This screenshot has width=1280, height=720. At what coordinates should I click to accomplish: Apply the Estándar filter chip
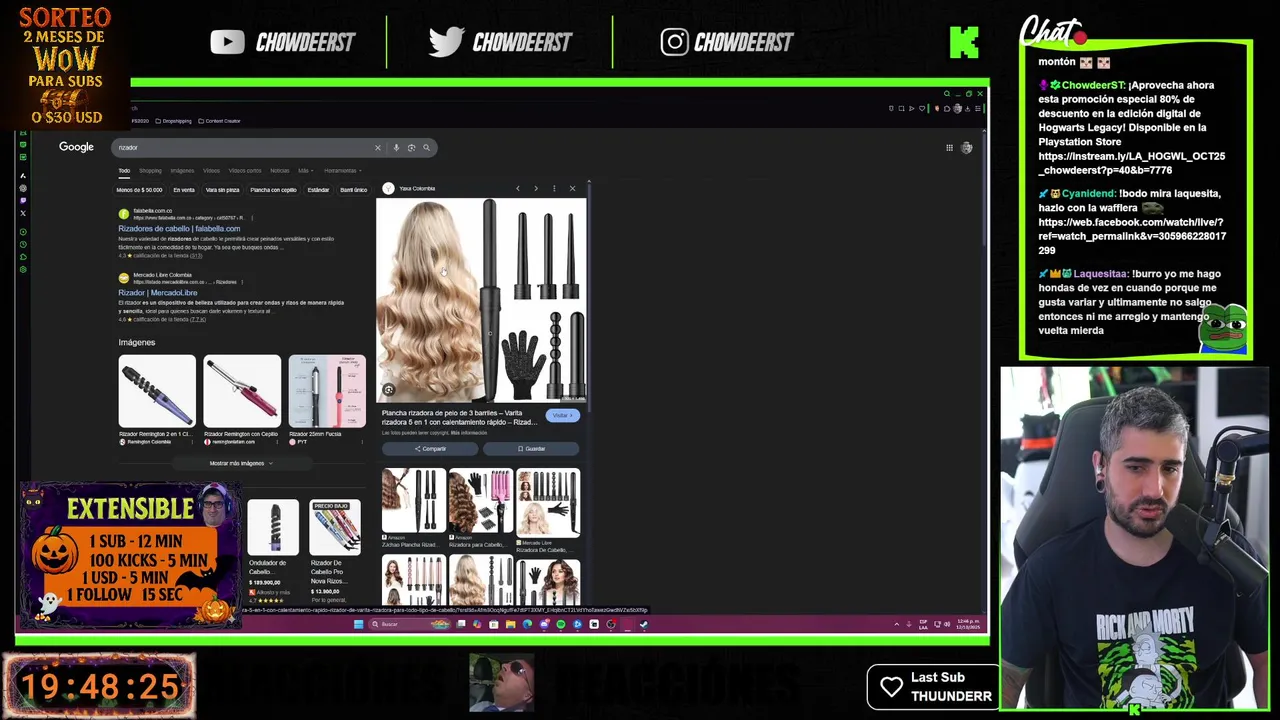(x=318, y=189)
